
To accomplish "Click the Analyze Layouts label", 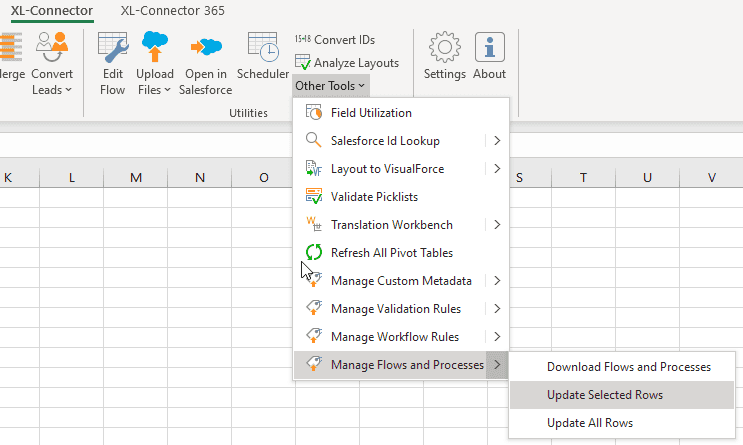I will (356, 63).
